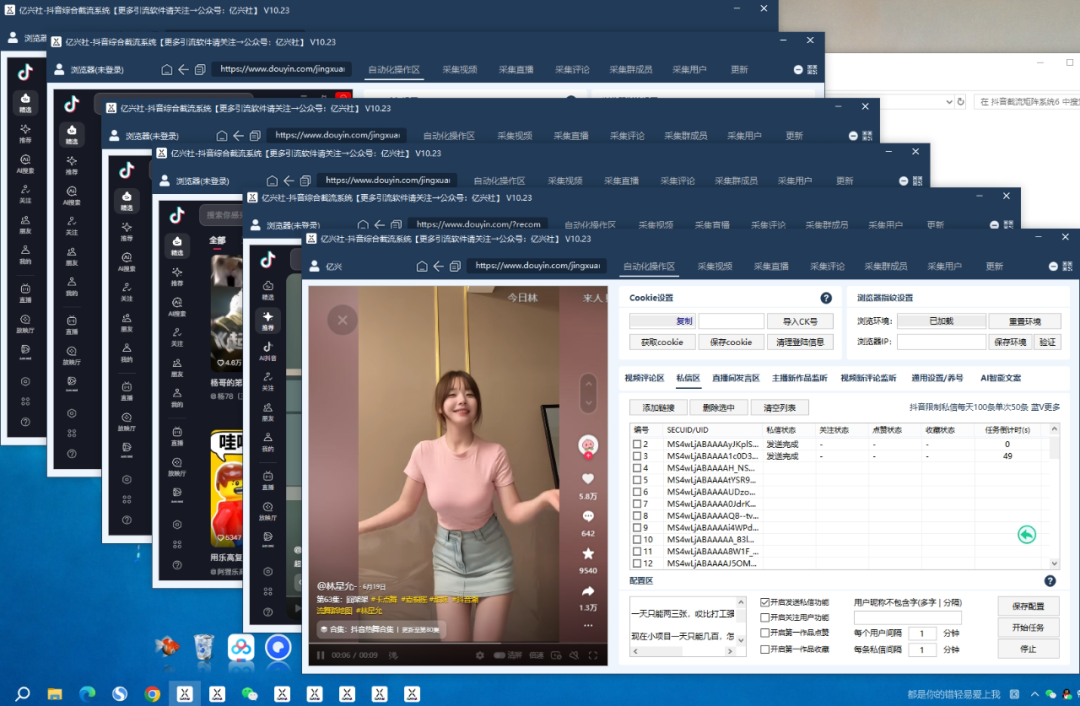The height and width of the screenshot is (706, 1080).
Task: Open the 视频评论区 sub-tab
Action: point(644,377)
